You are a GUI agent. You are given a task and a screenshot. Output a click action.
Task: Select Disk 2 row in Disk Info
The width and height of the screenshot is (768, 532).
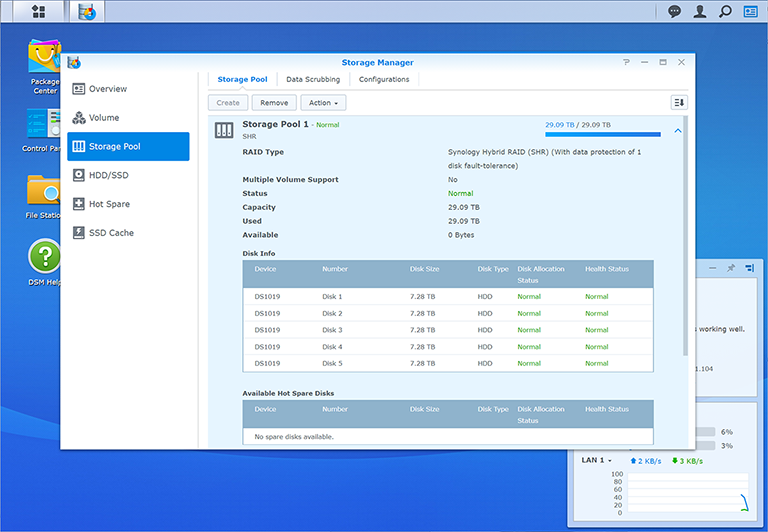point(448,314)
